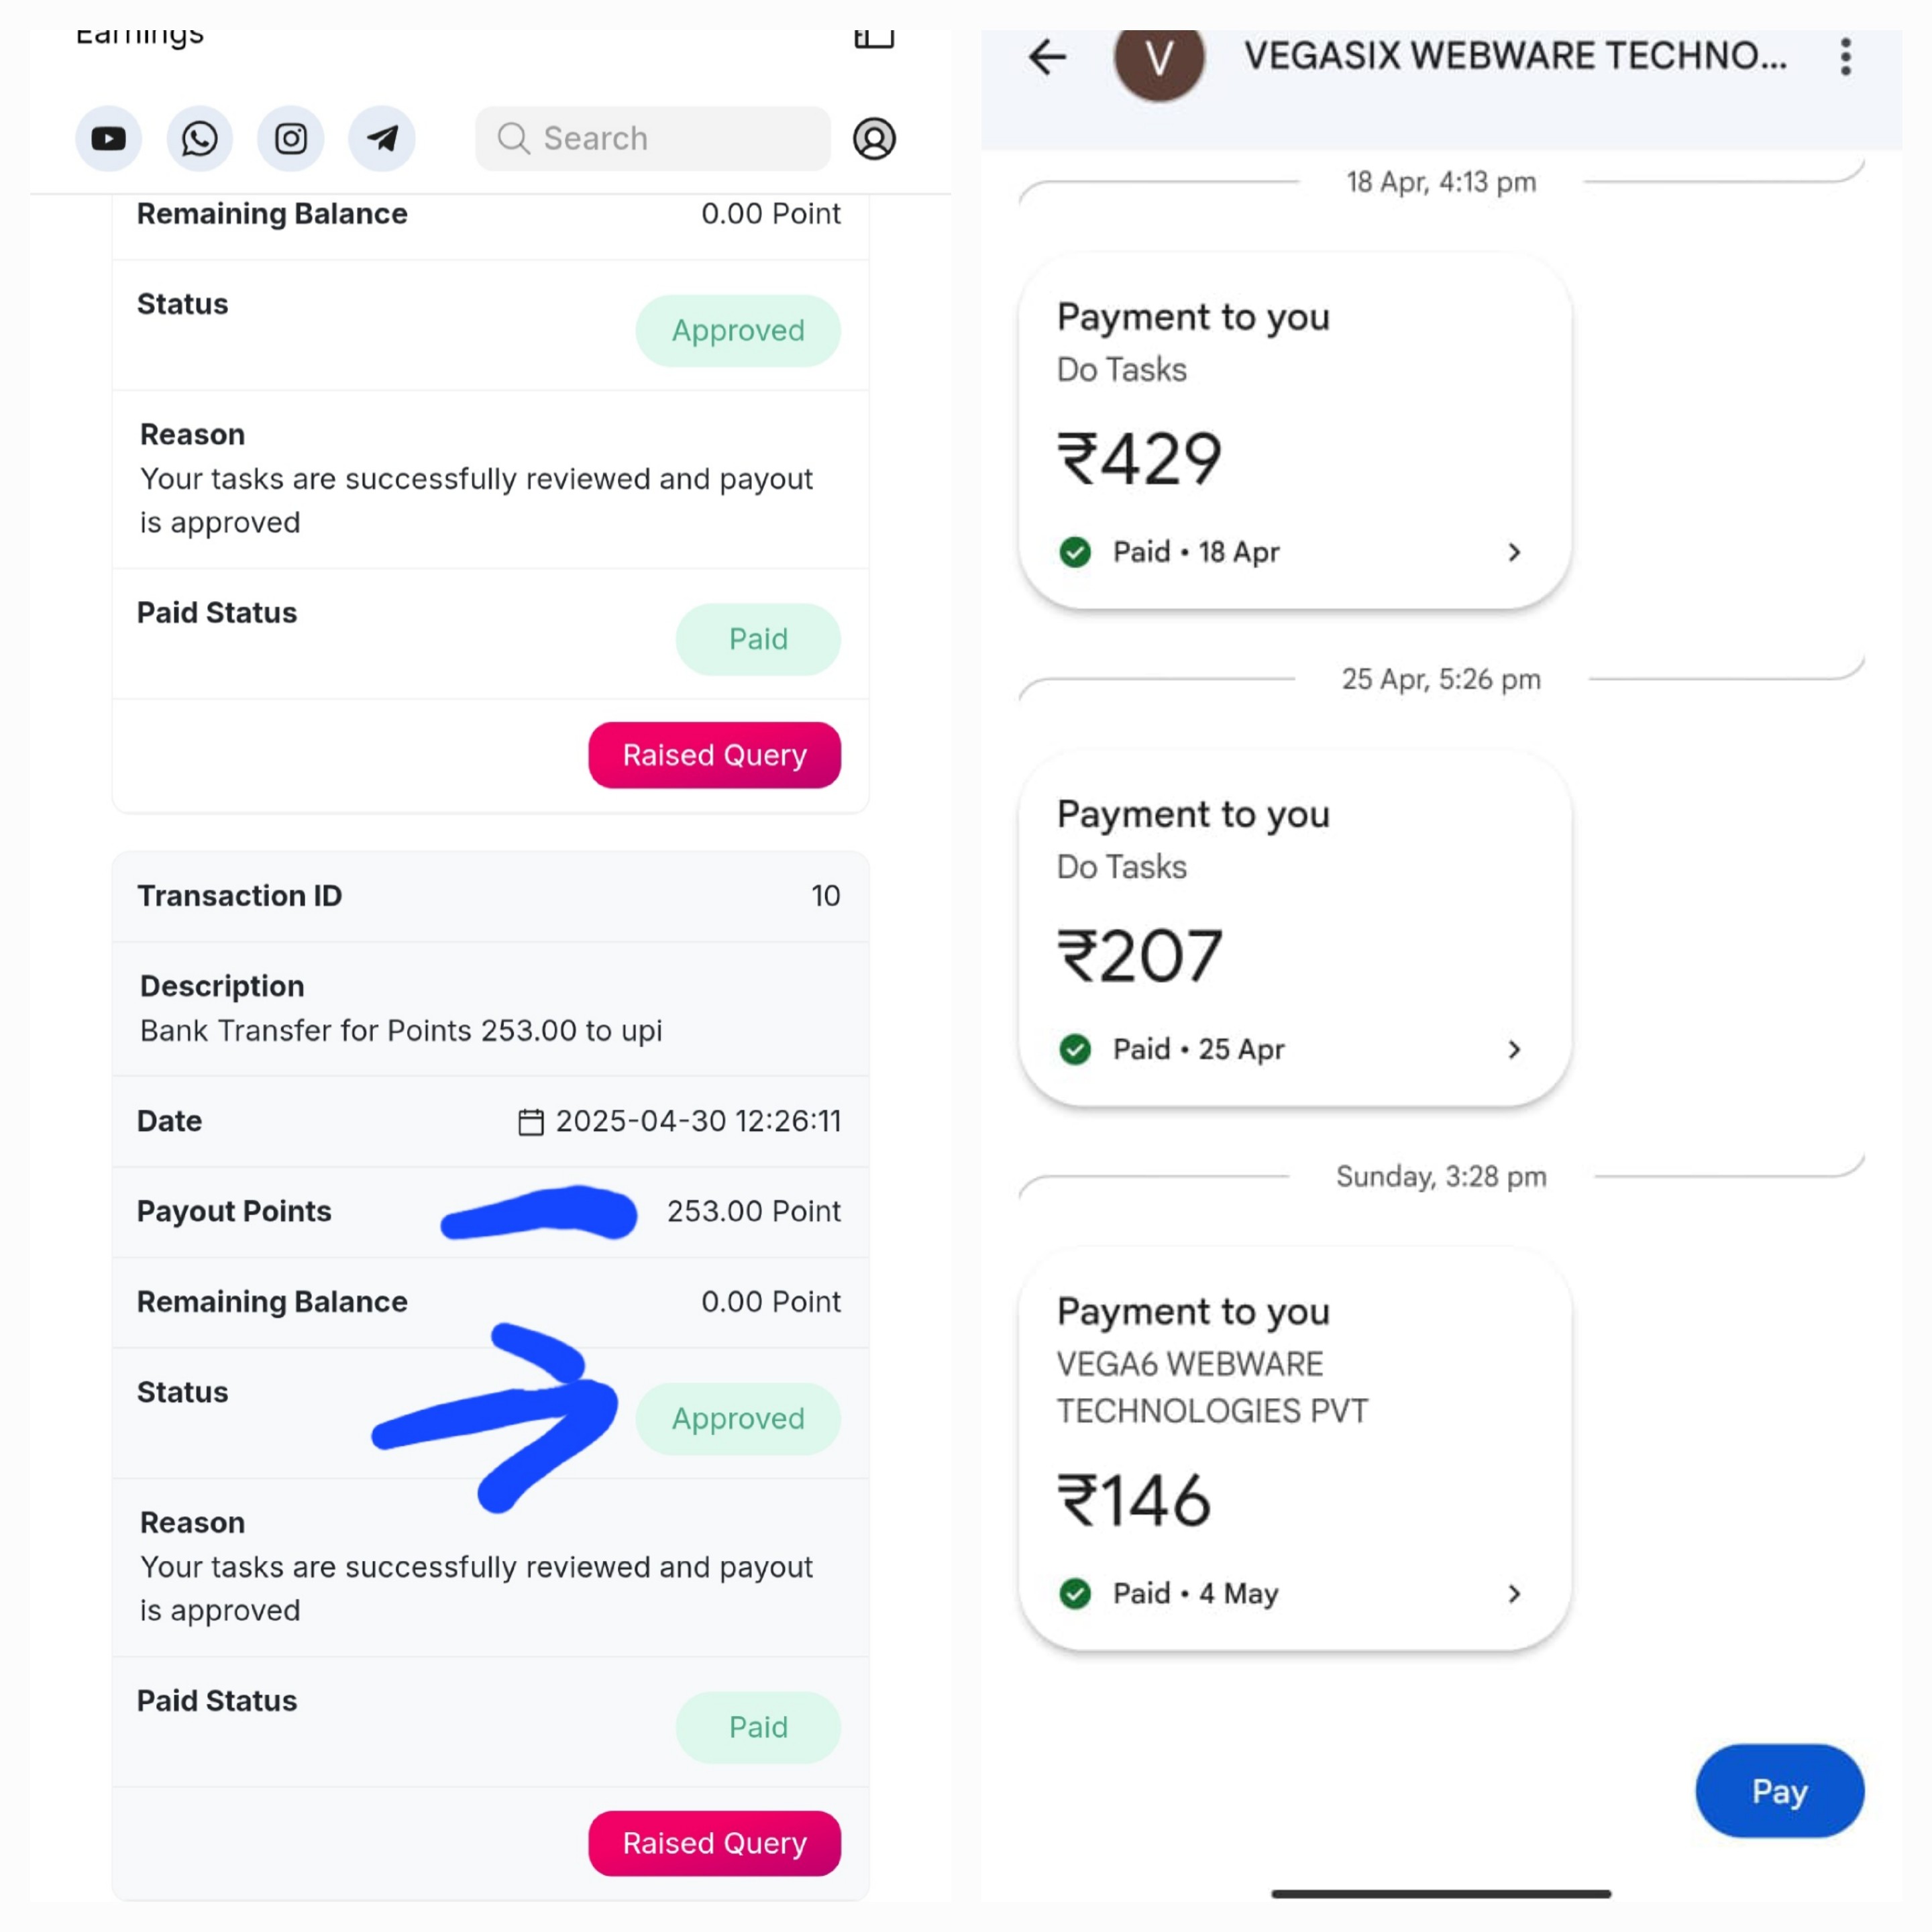Open the user profile icon
This screenshot has width=1932, height=1932.
874,138
